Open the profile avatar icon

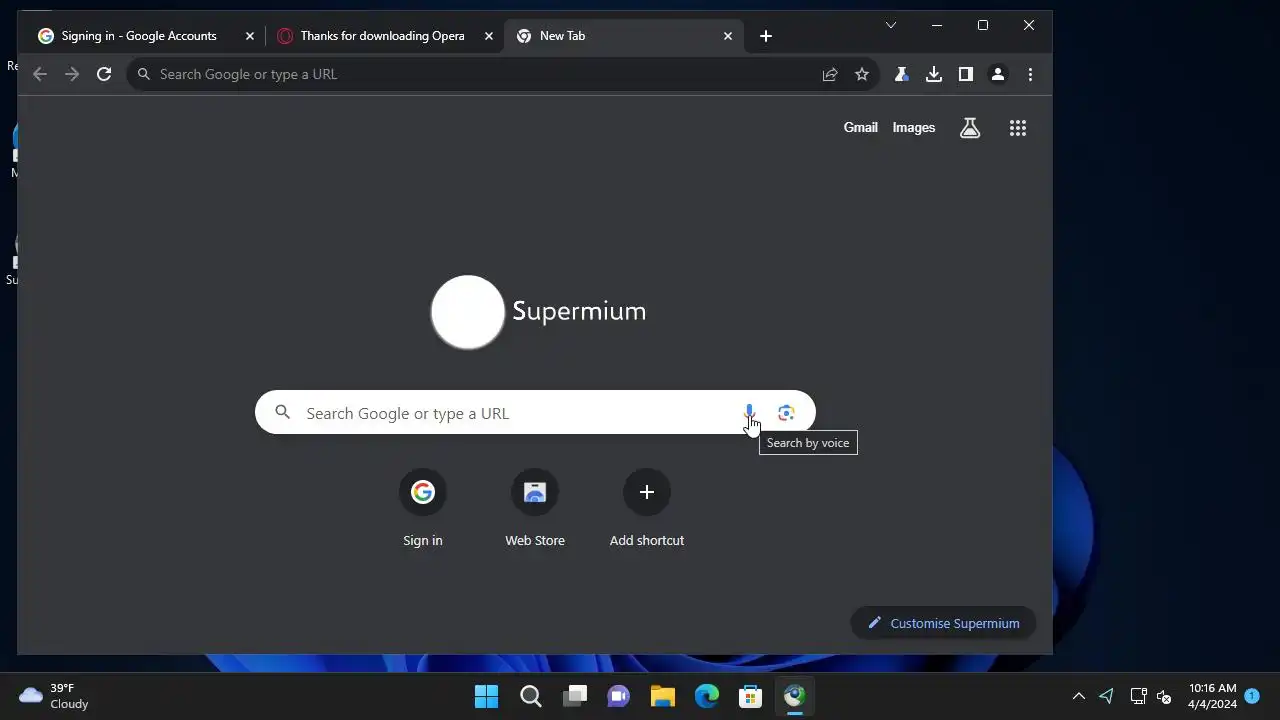(x=998, y=74)
